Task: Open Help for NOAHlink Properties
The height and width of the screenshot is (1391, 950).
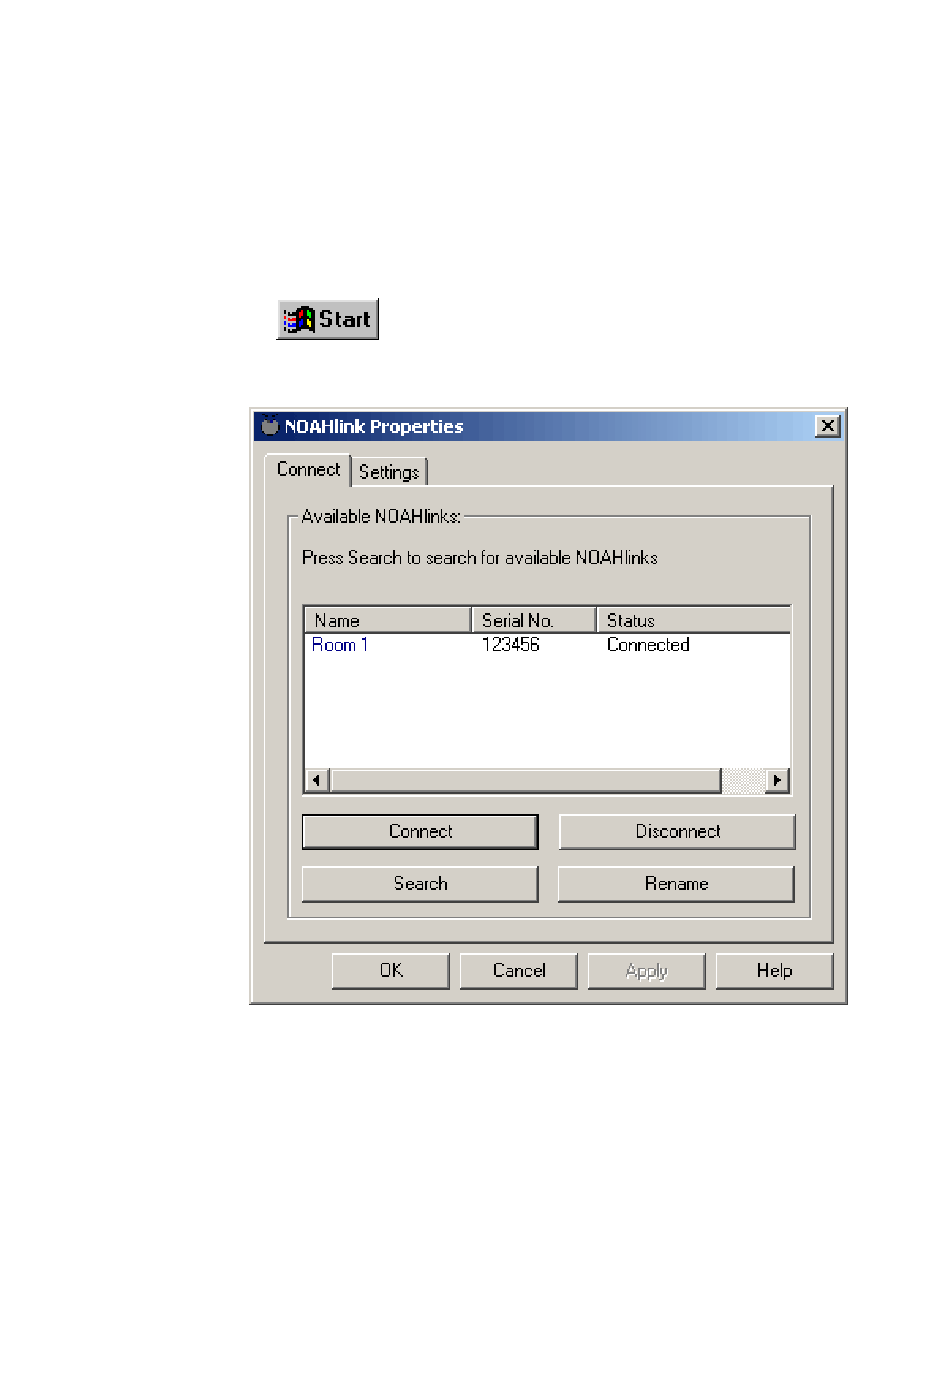Action: pos(775,971)
